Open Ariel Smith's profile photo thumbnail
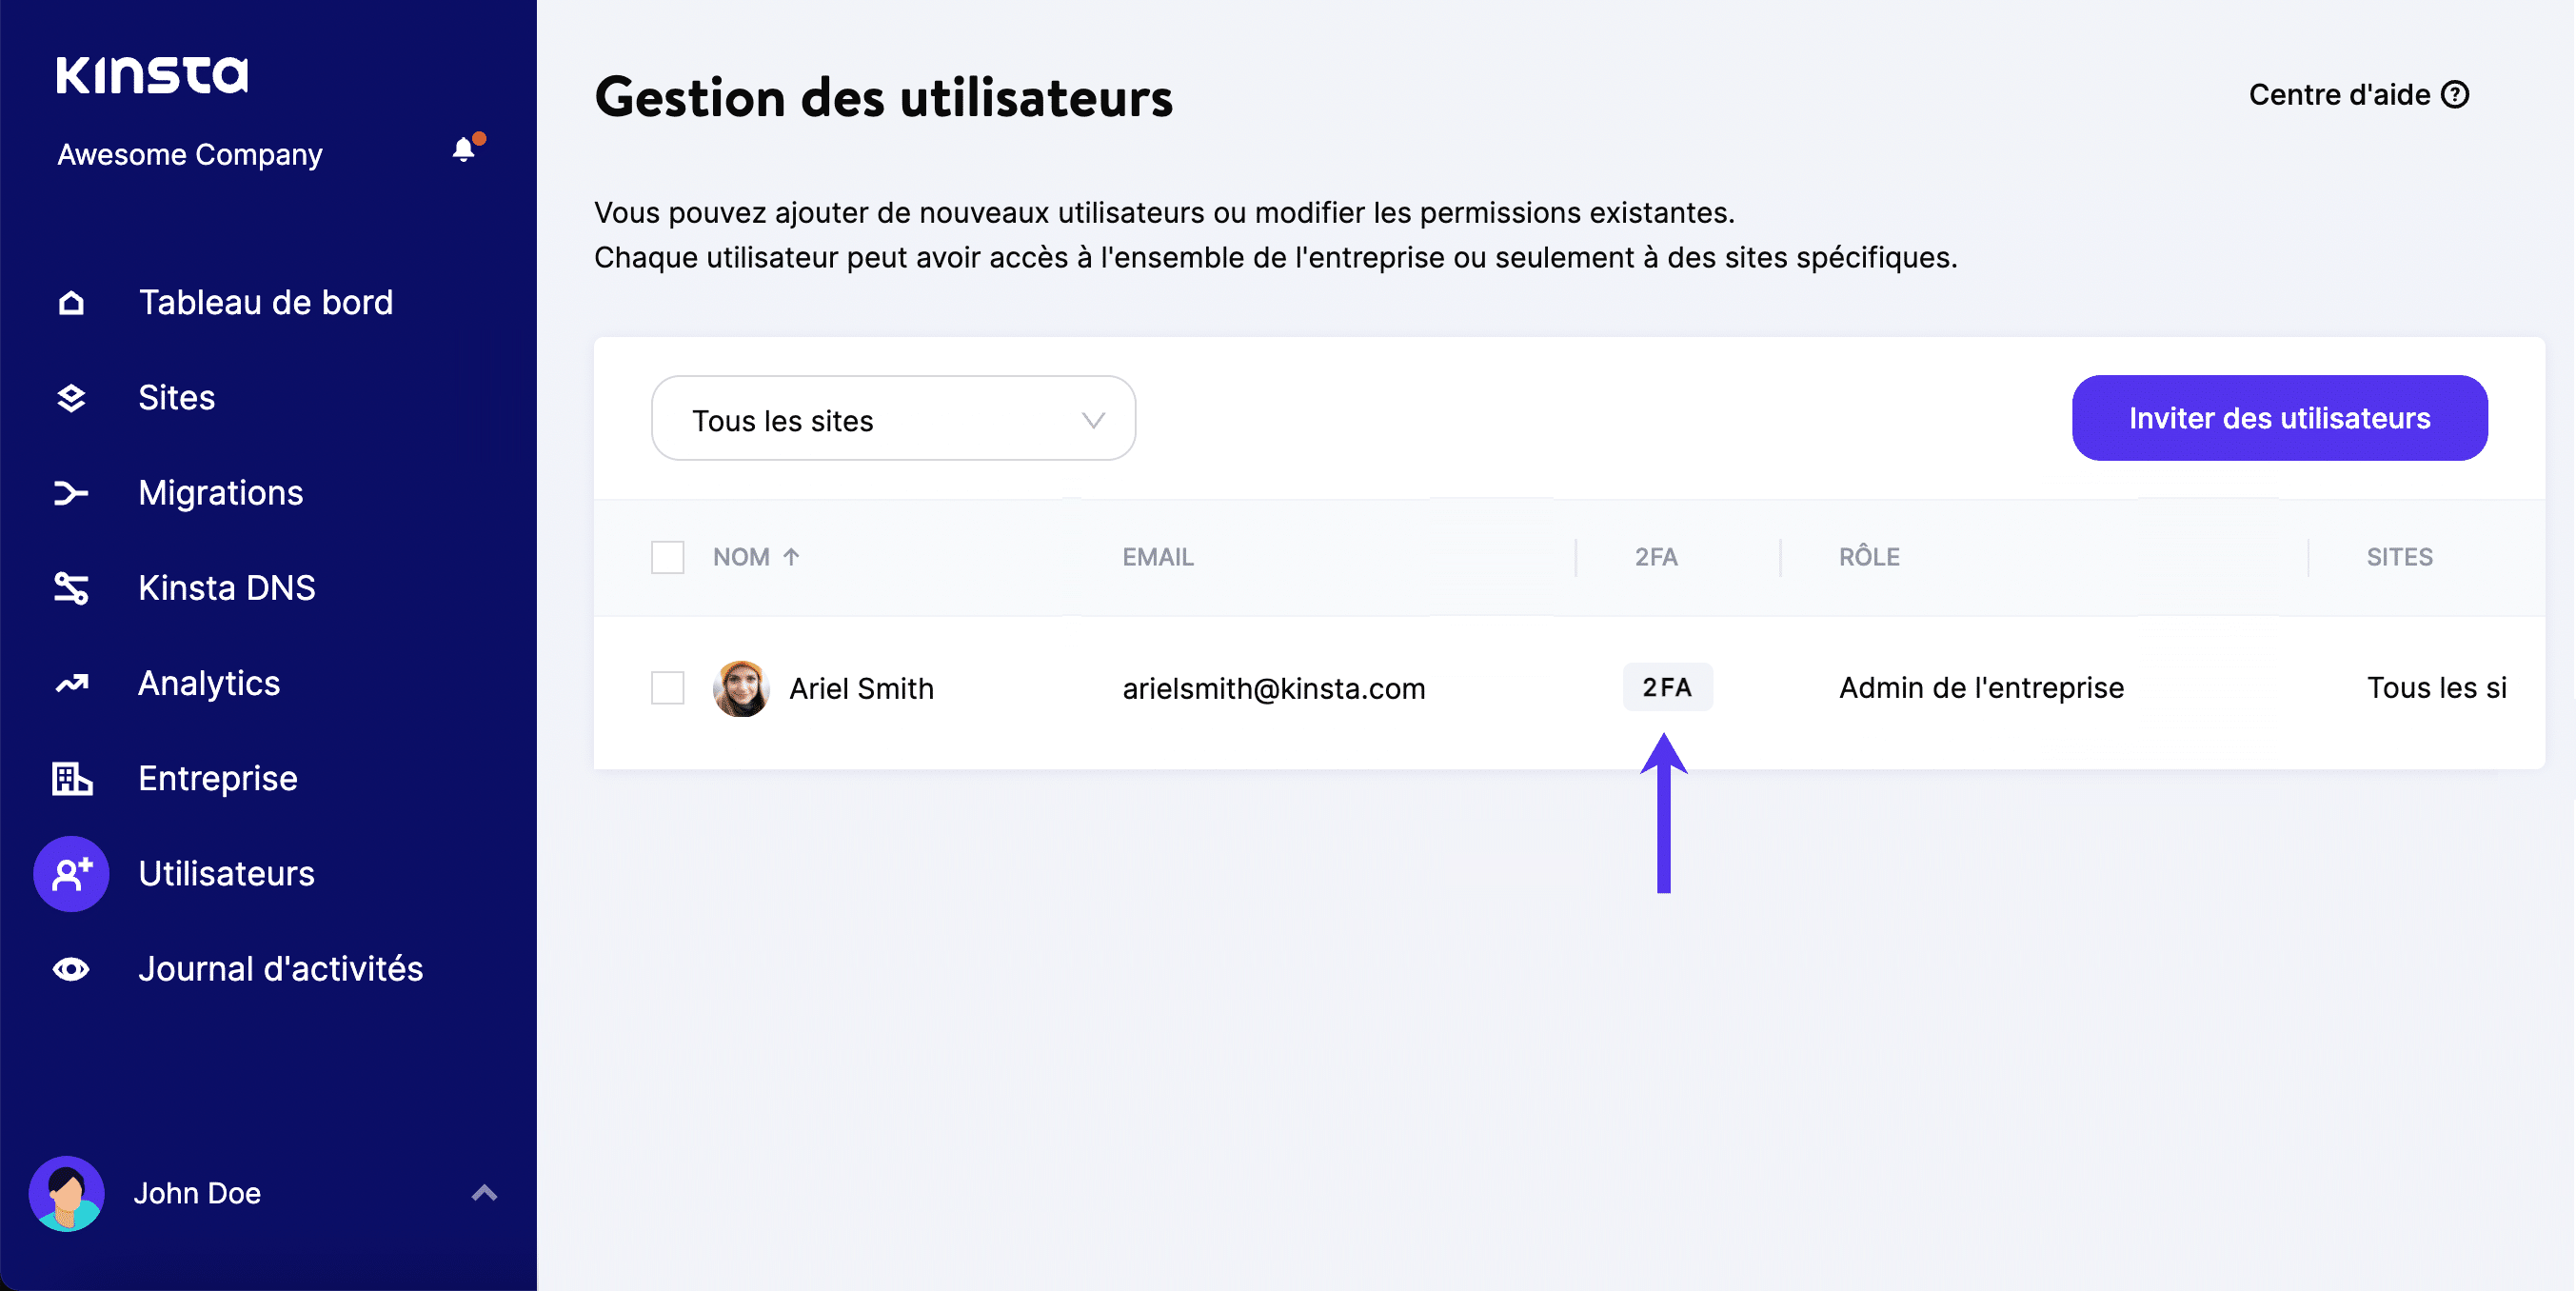Image resolution: width=2576 pixels, height=1291 pixels. (740, 688)
